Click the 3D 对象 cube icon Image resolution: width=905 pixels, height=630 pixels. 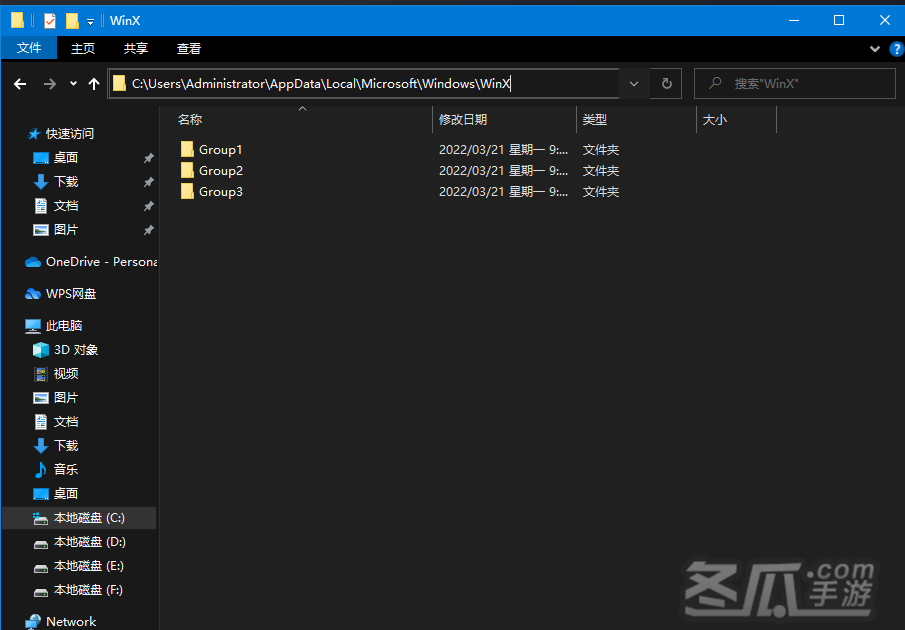40,350
